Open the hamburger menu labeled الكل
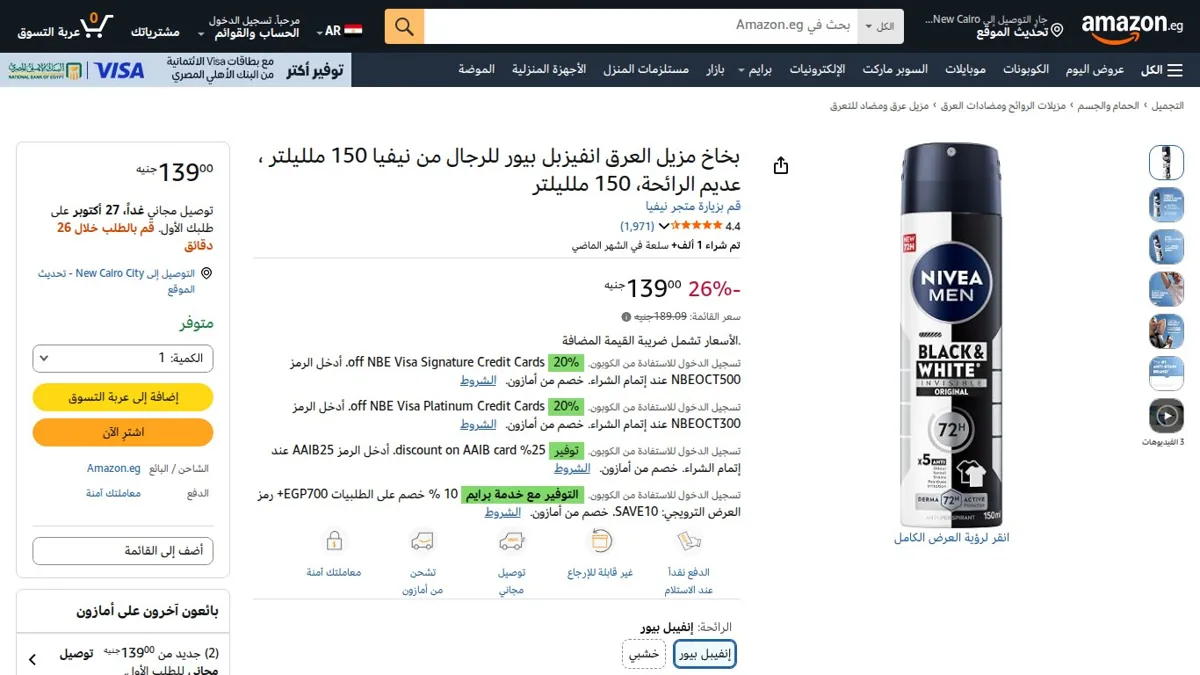Screen dimensions: 1200x675 1162,70
